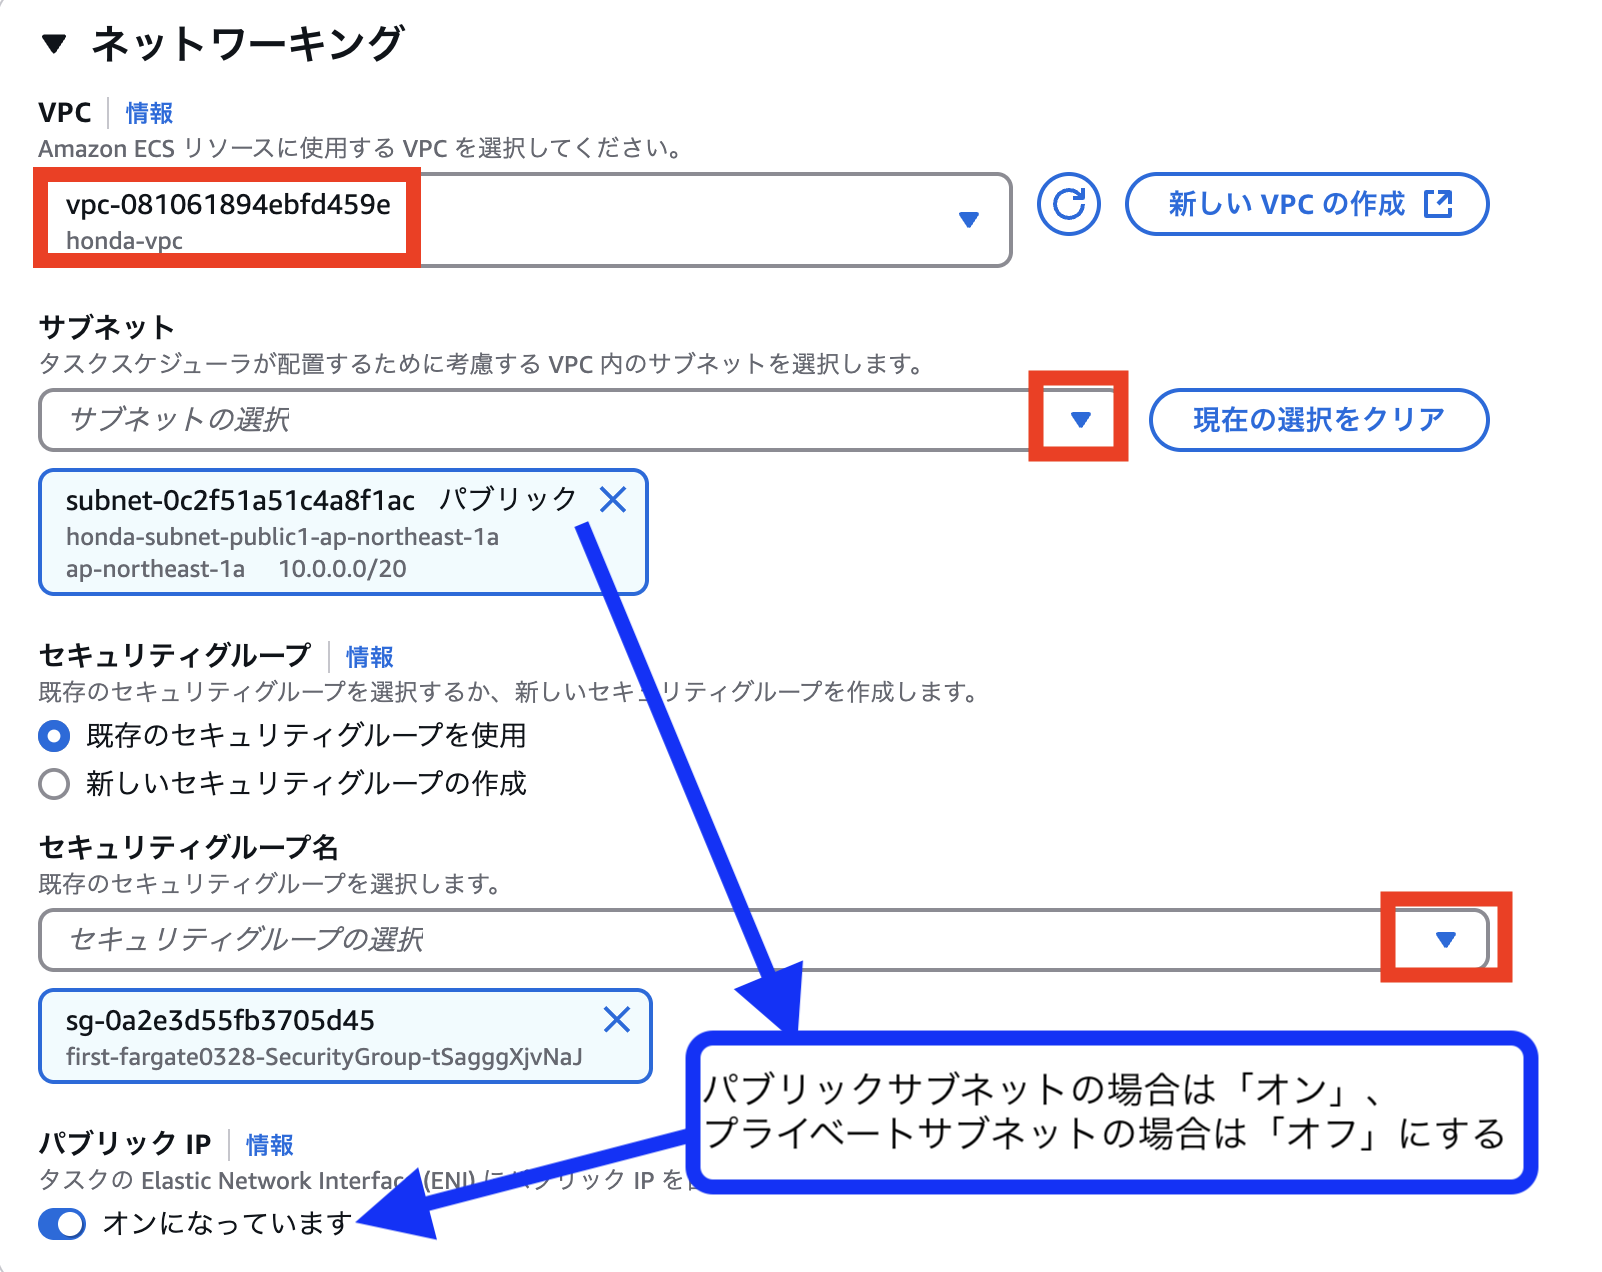The image size is (1602, 1272).
Task: Click the first-fargate0328-SecurityGroup chip
Action: pos(320,1037)
